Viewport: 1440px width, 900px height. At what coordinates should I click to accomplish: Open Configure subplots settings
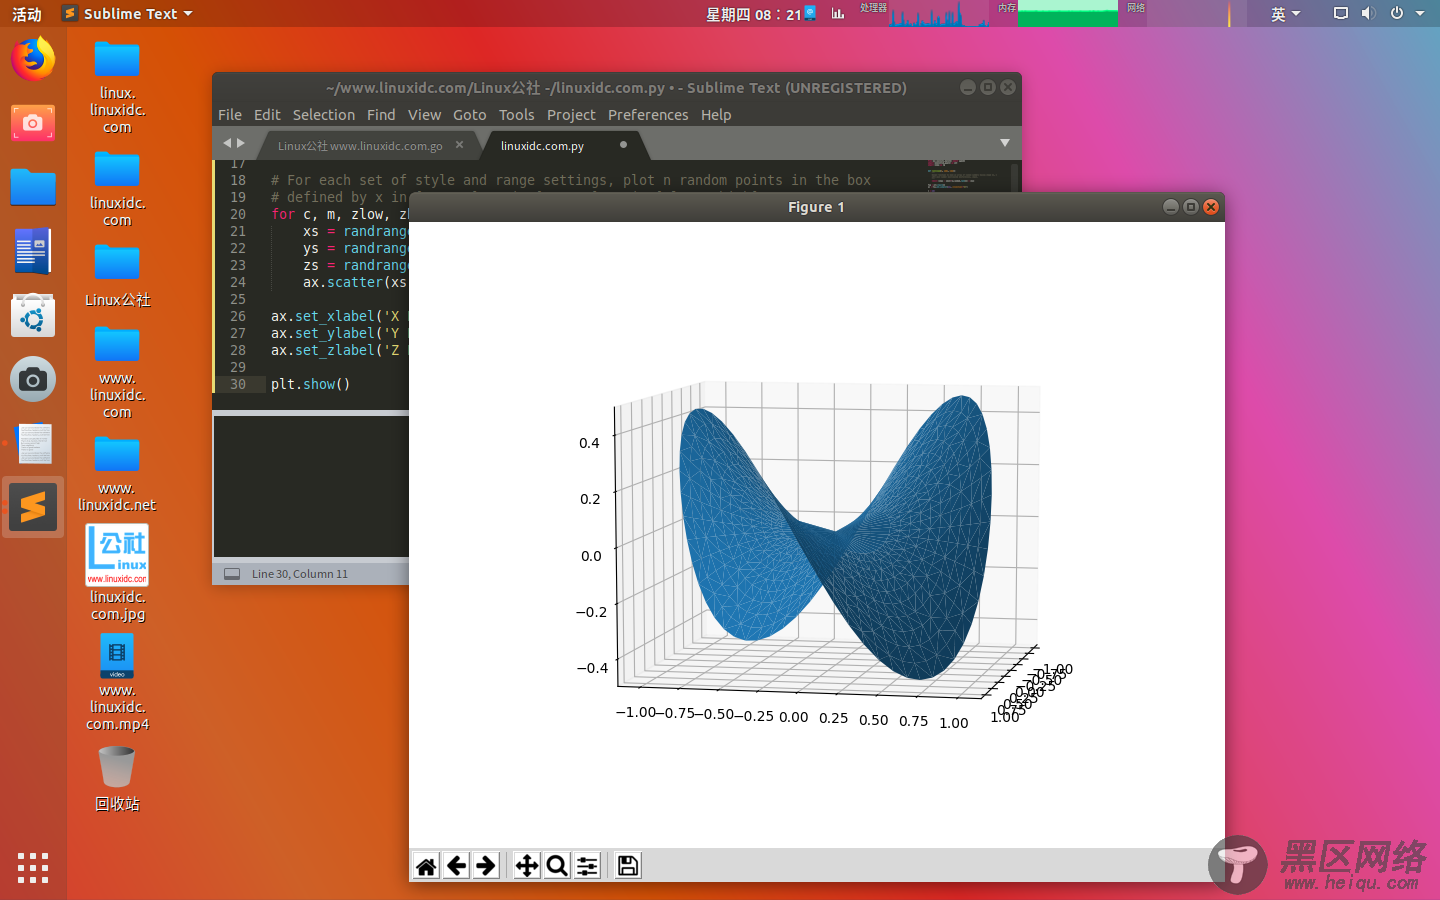tap(587, 866)
